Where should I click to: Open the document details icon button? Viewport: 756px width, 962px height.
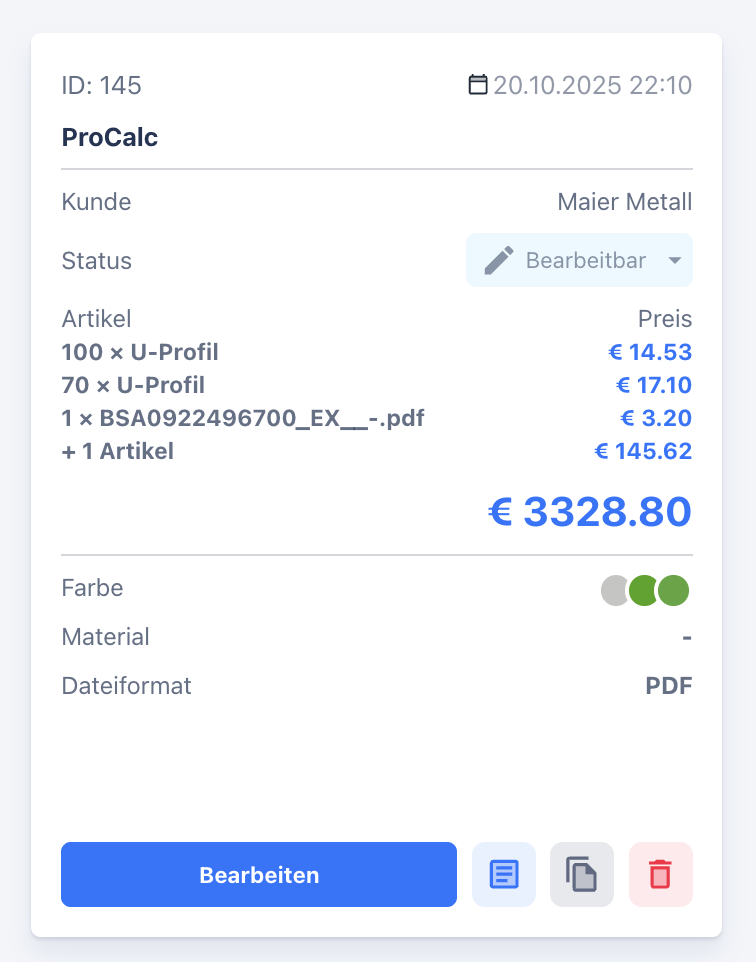coord(504,875)
